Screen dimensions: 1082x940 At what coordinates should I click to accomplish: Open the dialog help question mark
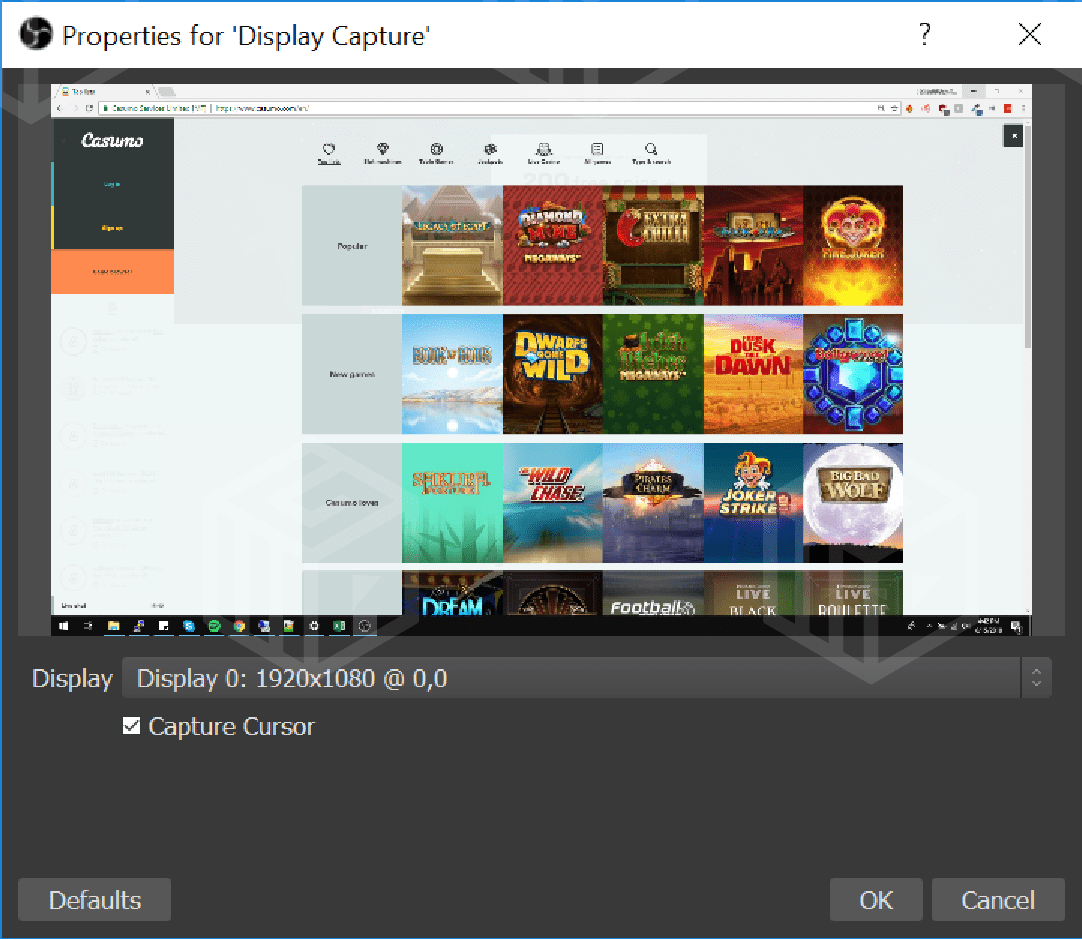[x=925, y=34]
